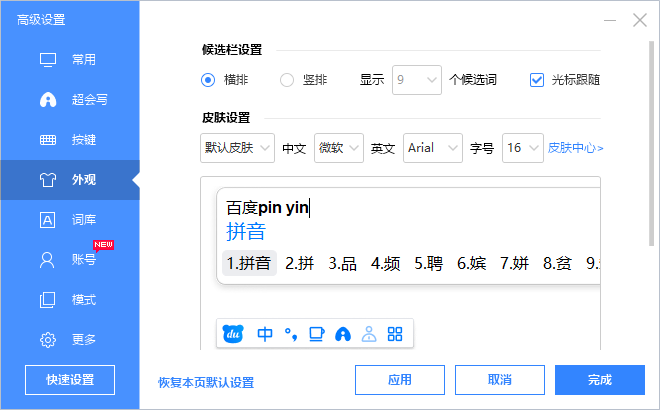Click the monitor icon beside 常用
660x410 pixels.
tap(48, 60)
